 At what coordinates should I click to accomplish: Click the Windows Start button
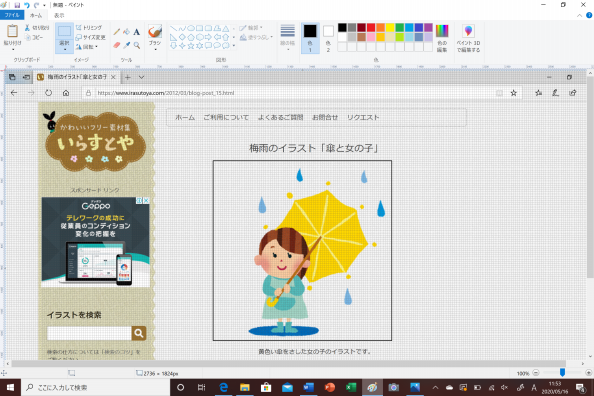[x=10, y=387]
